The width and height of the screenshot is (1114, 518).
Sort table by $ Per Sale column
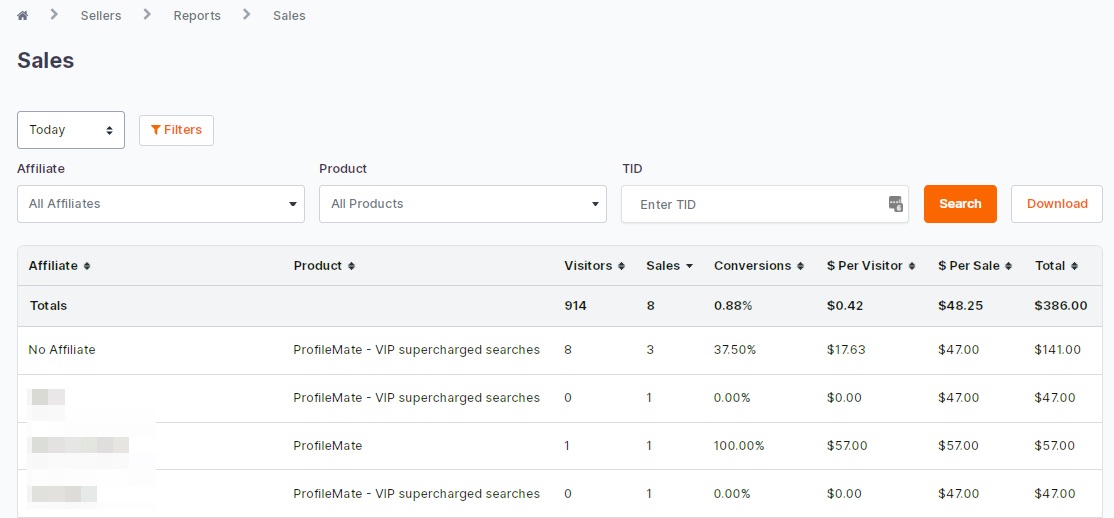coord(975,266)
